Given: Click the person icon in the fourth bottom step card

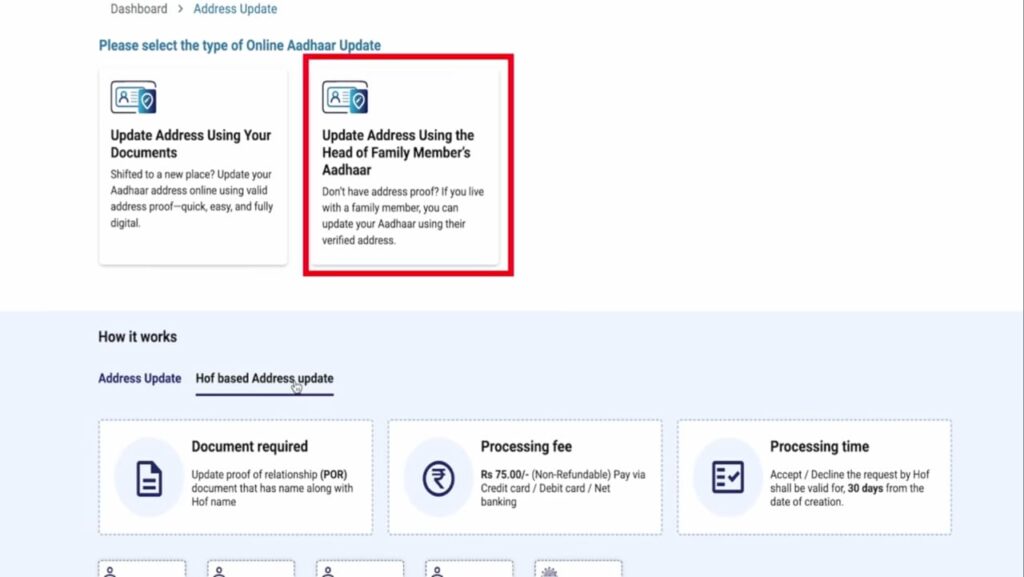Looking at the screenshot, I should point(436,571).
